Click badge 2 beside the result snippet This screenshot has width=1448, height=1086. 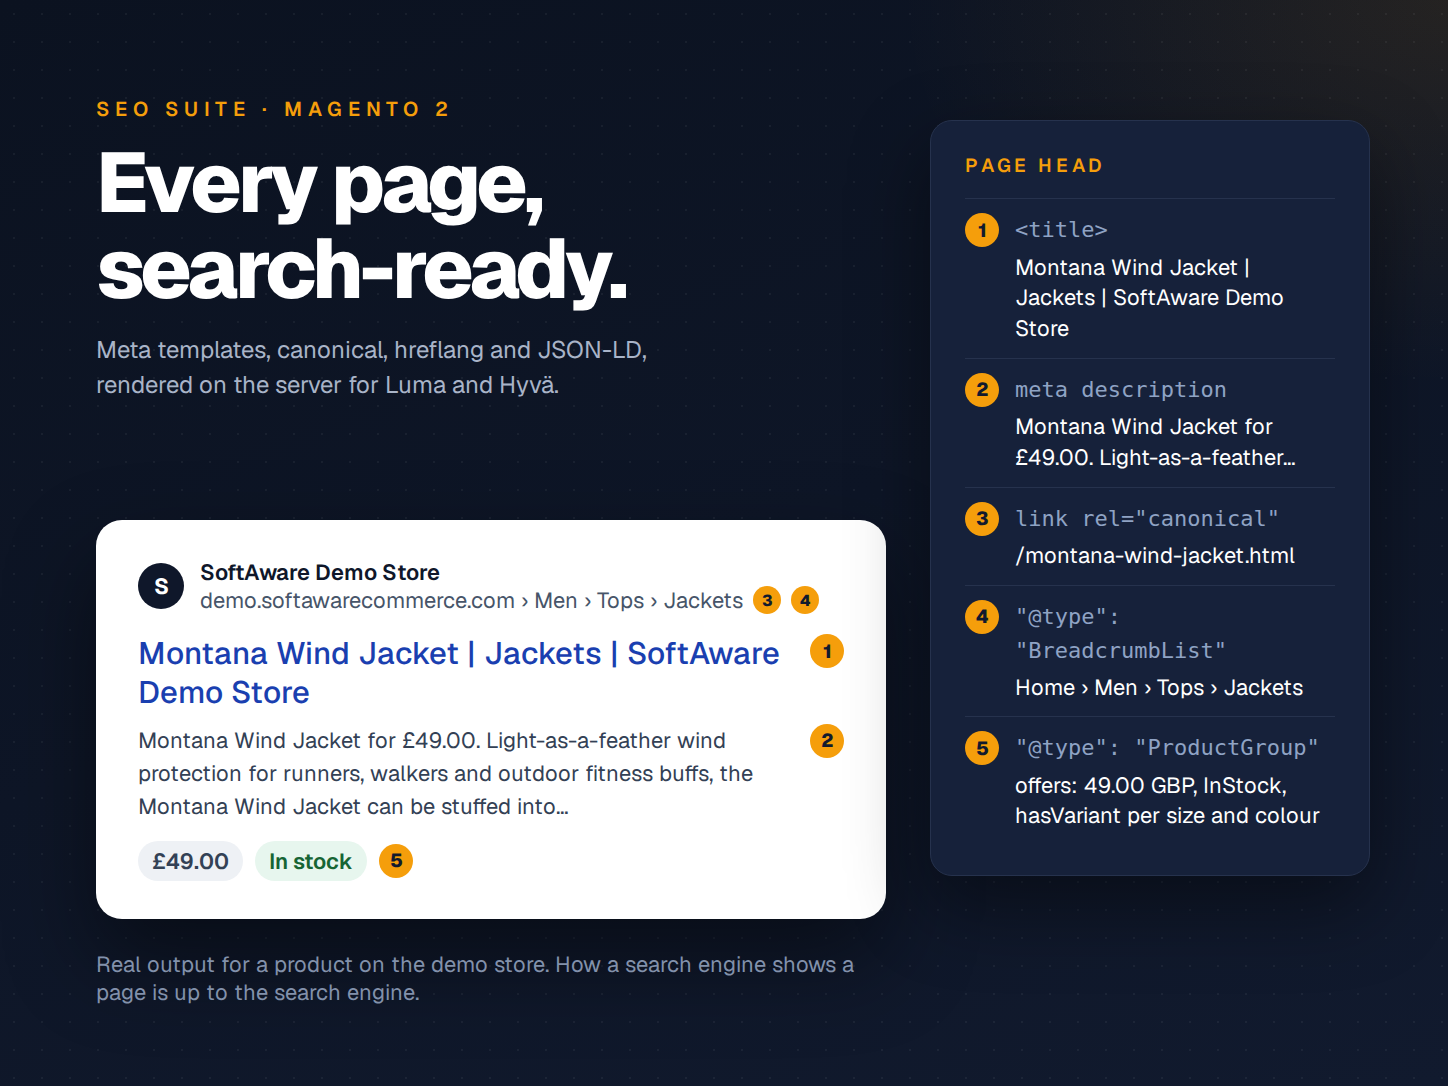pos(827,741)
